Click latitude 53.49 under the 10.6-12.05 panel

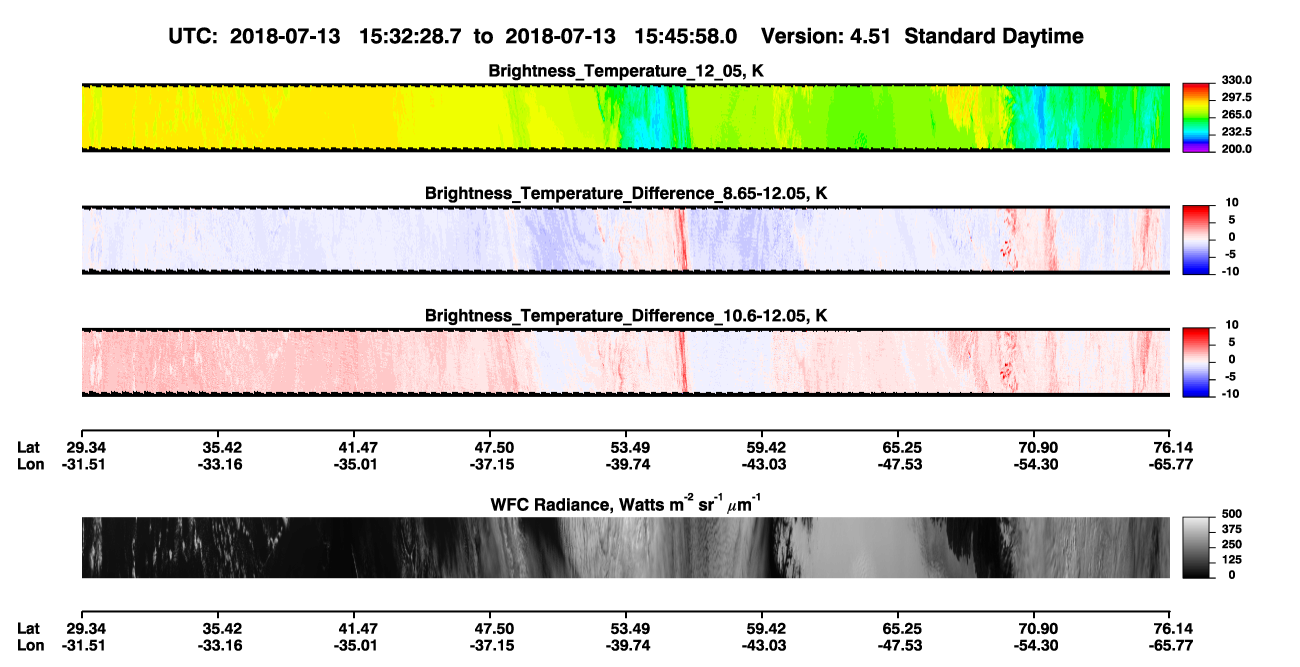pyautogui.click(x=630, y=447)
